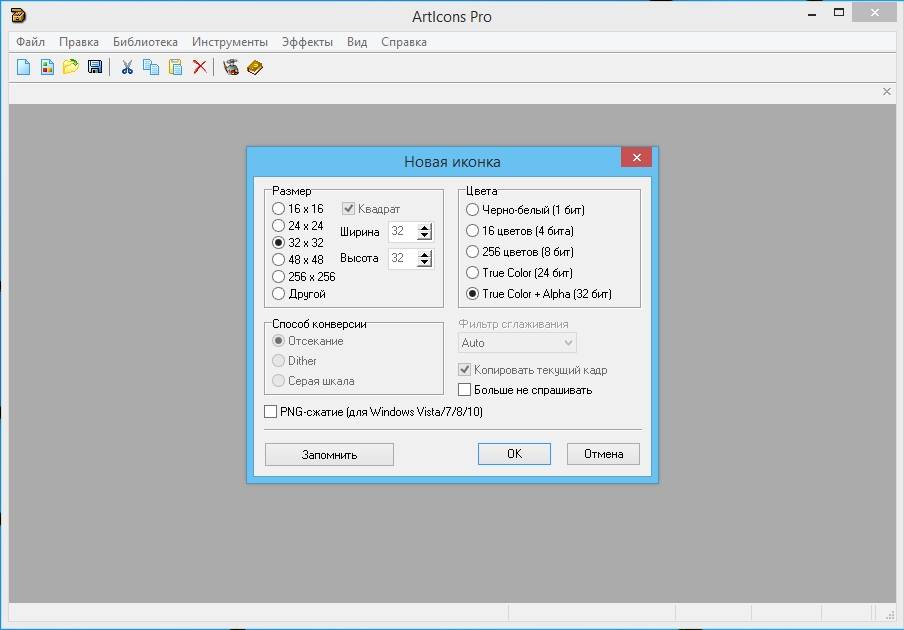Click the red X Delete icon

tap(199, 67)
